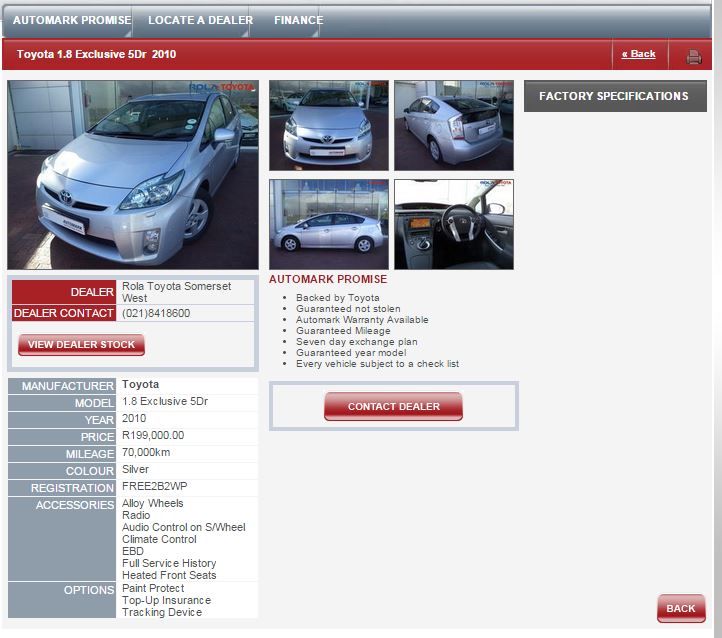
Task: Click the manufacturer value Toyota
Action: click(x=140, y=384)
